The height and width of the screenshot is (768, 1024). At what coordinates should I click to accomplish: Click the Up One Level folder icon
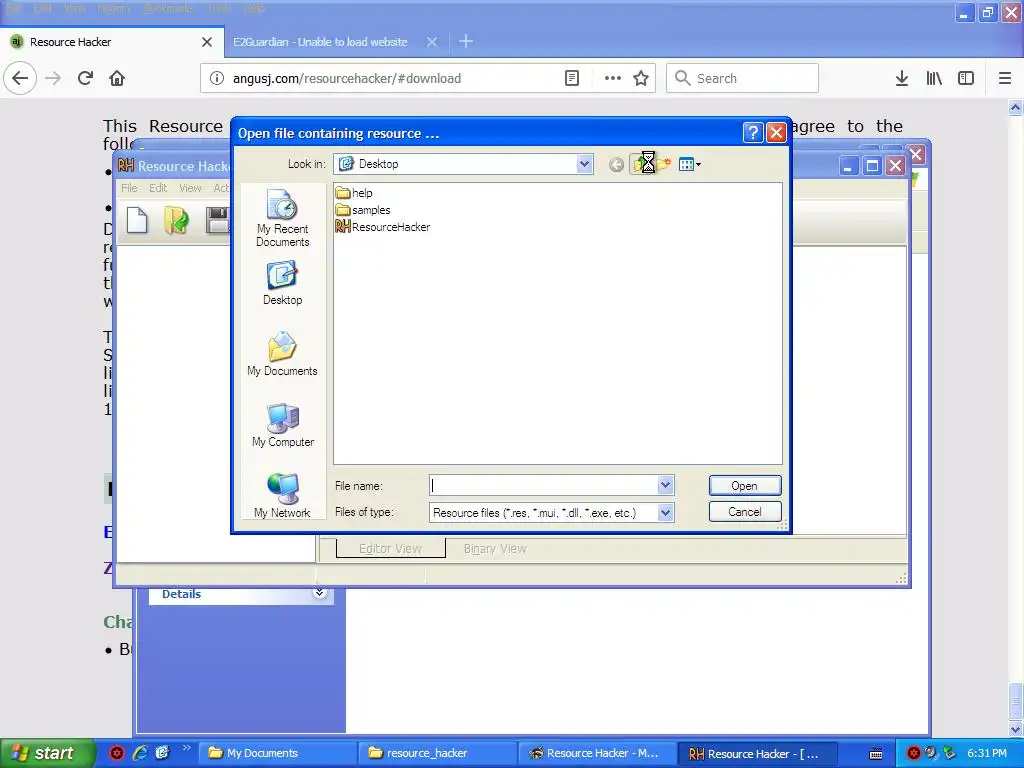639,165
